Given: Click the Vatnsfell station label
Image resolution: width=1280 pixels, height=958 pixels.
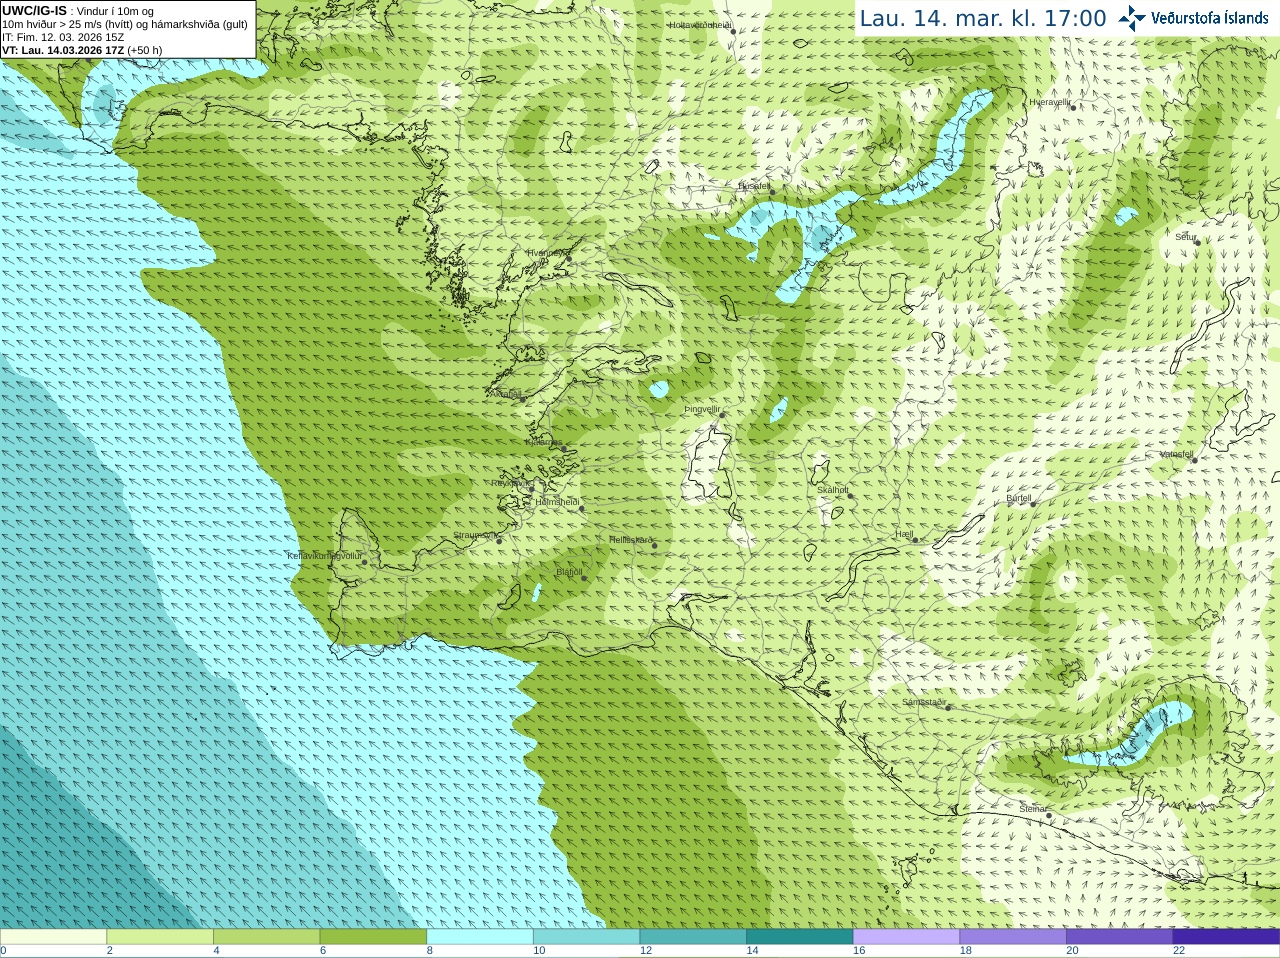Looking at the screenshot, I should click(1176, 454).
